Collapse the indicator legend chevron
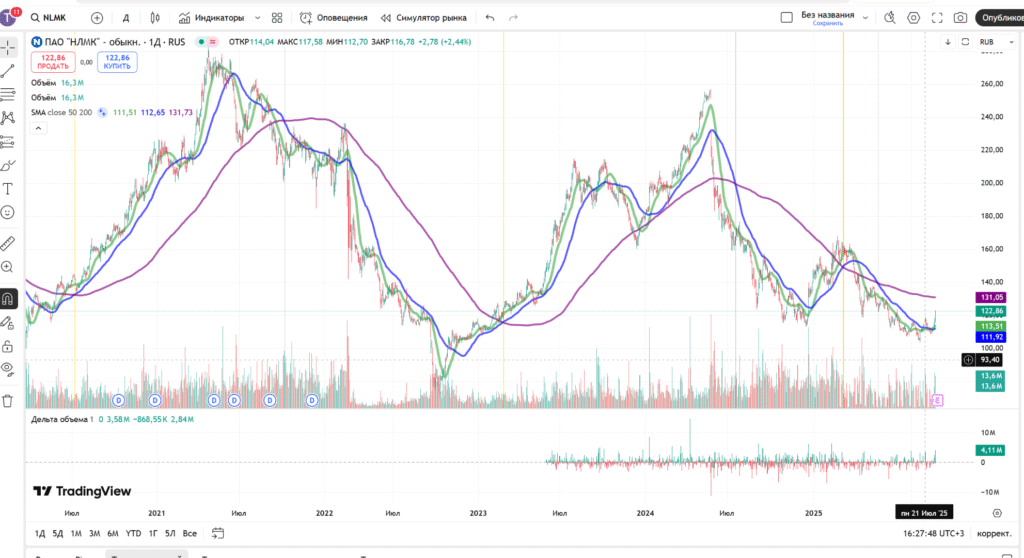1024x558 pixels. (x=39, y=128)
